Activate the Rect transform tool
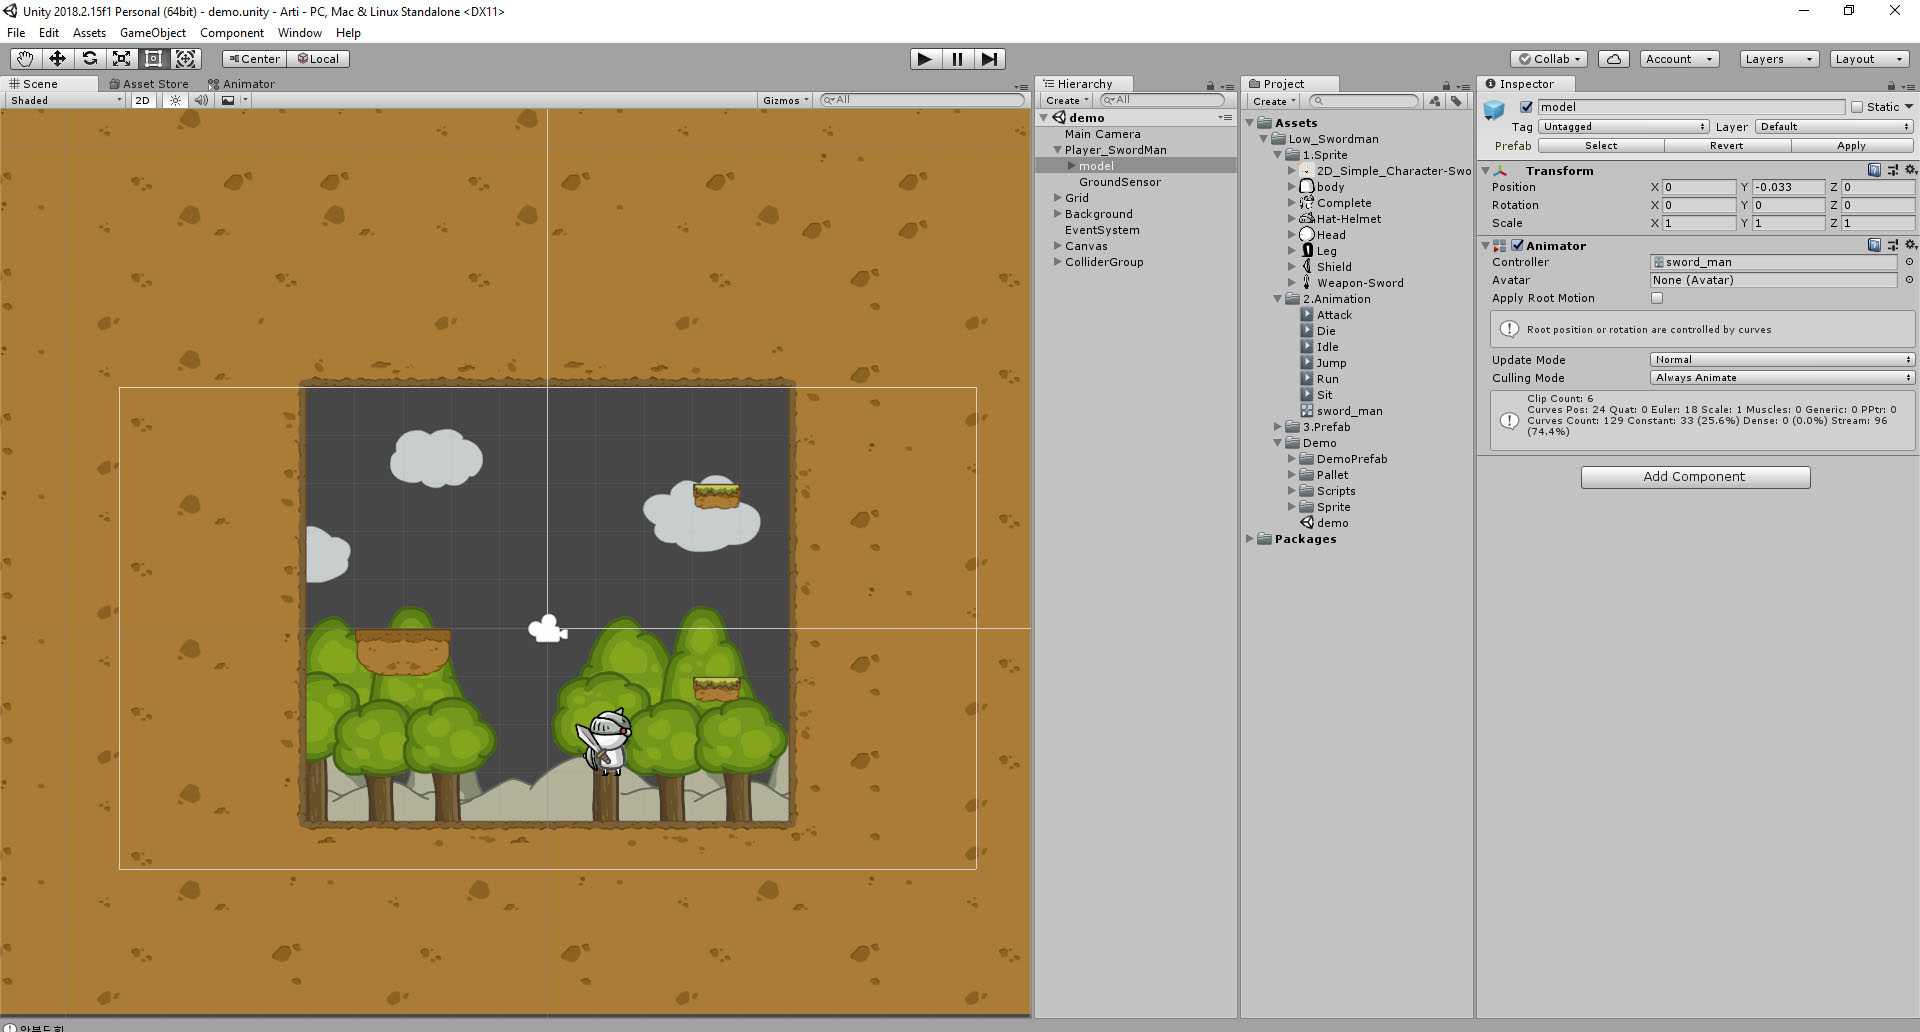 tap(153, 58)
